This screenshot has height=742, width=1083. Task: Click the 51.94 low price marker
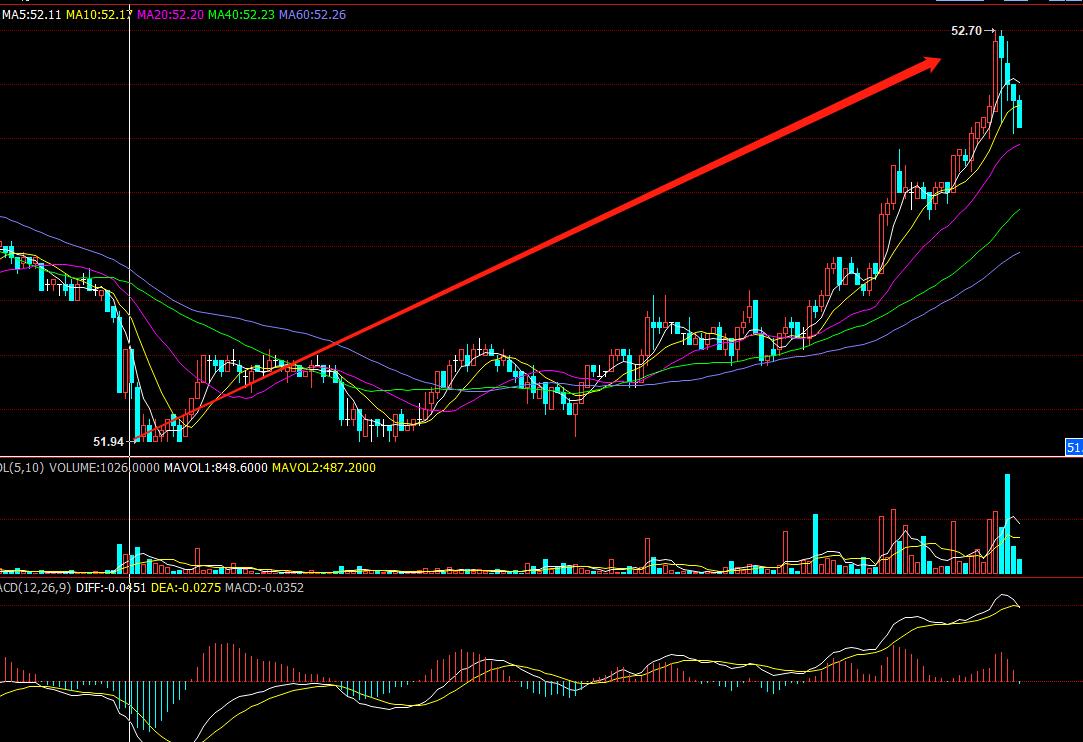click(108, 442)
